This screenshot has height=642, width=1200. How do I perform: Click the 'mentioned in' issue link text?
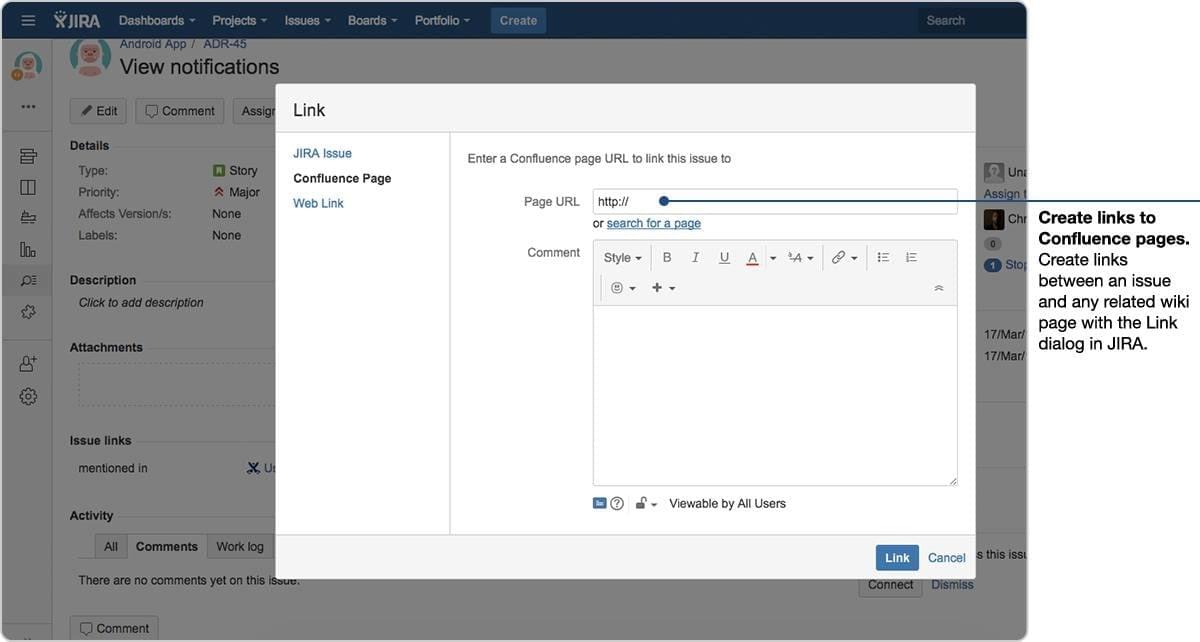[113, 468]
